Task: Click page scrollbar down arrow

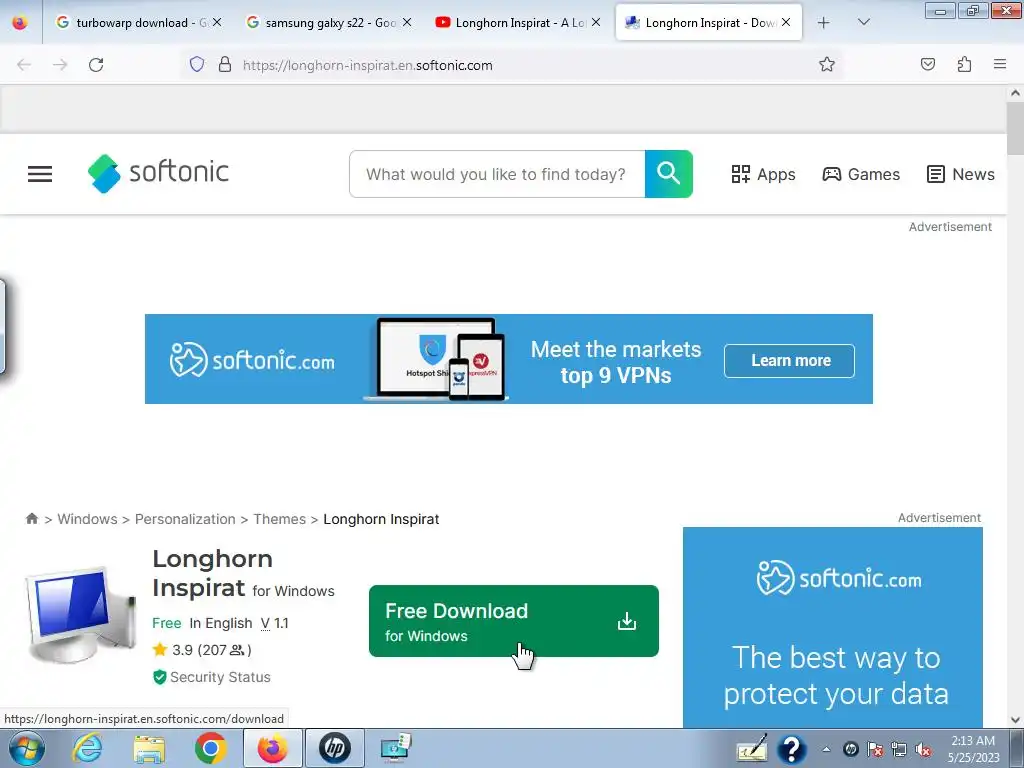Action: coord(1015,720)
